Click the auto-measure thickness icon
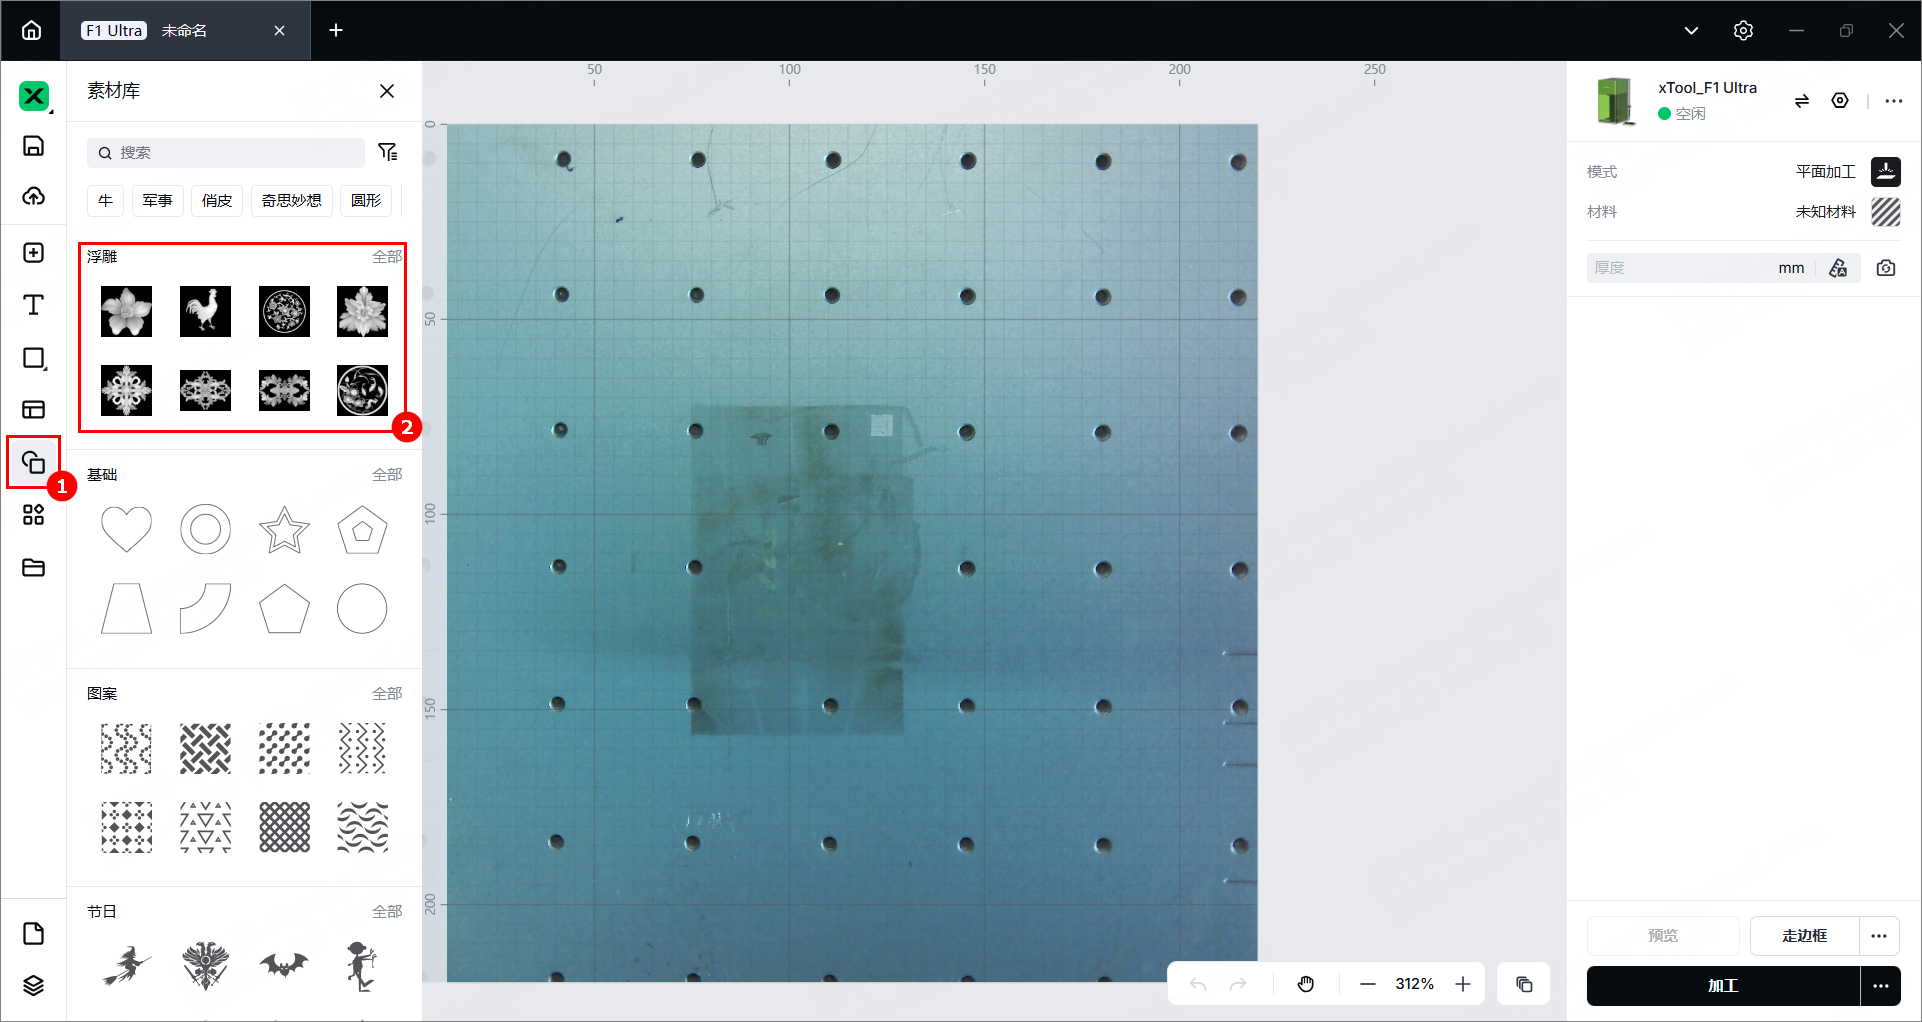 (1838, 268)
